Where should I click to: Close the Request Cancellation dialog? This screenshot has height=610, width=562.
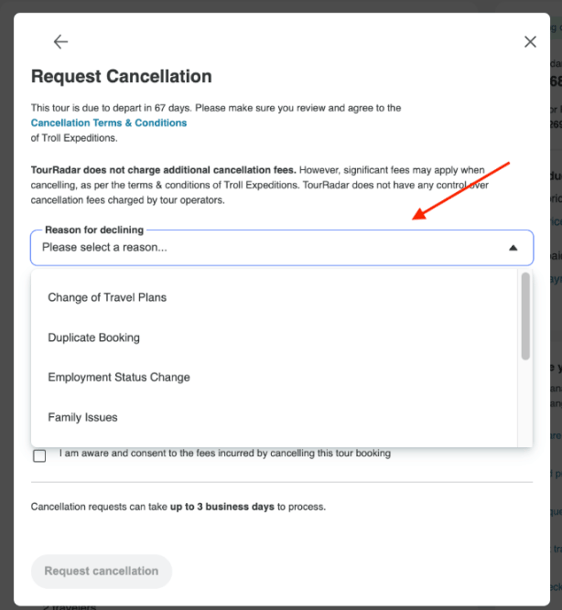[x=530, y=42]
